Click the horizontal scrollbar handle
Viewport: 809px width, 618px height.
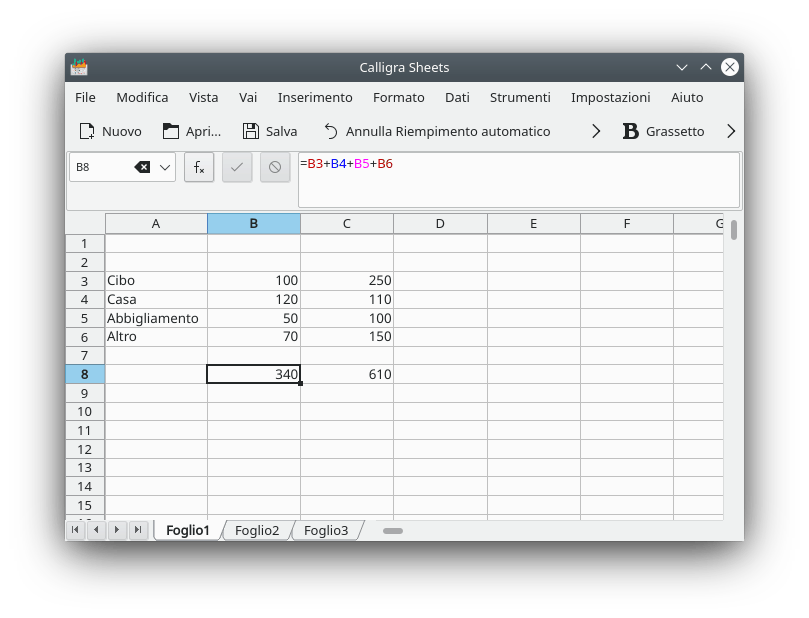pos(392,530)
